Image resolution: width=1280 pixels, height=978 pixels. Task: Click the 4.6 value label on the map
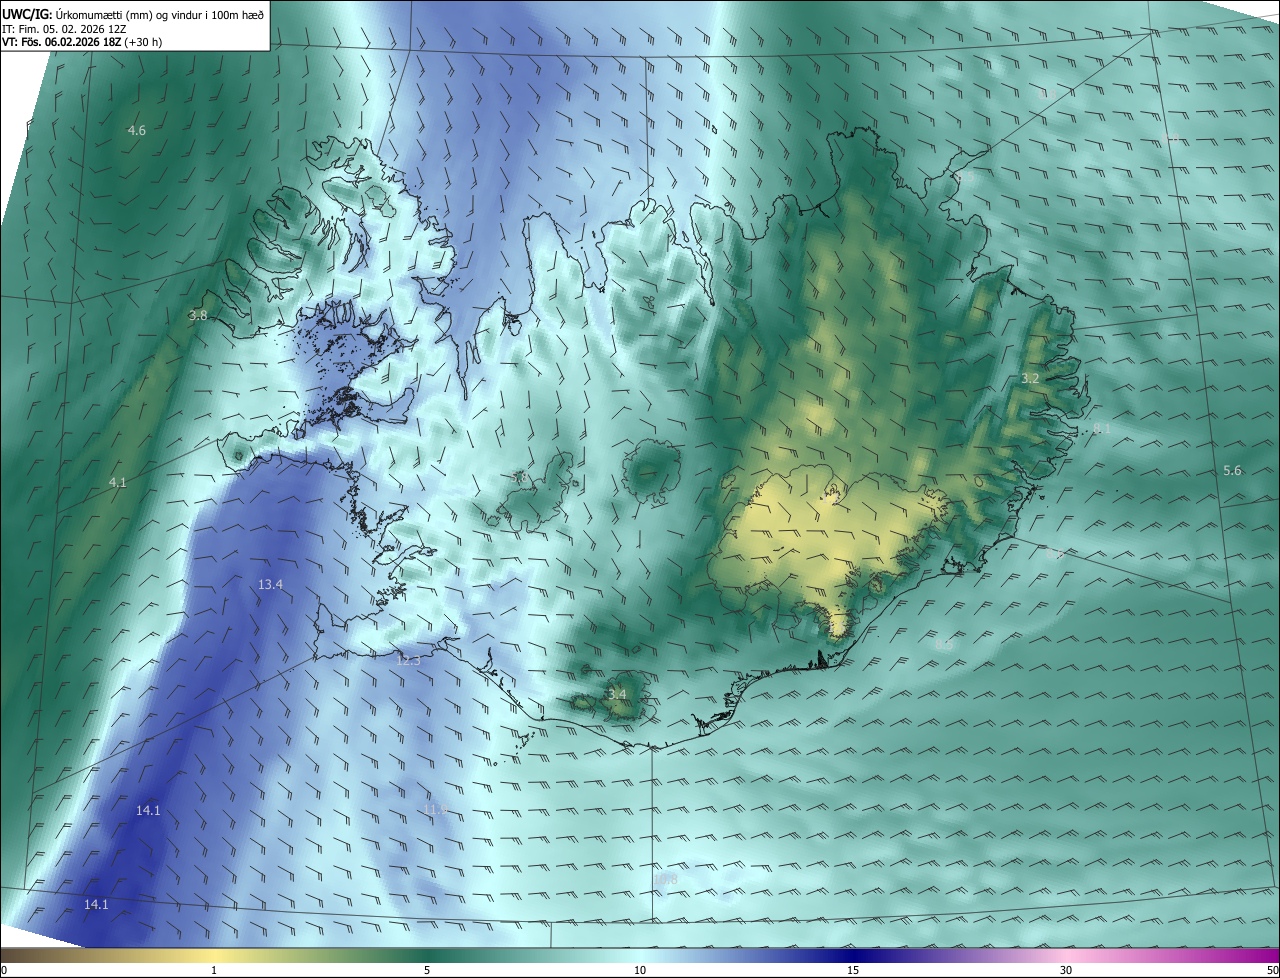[137, 131]
